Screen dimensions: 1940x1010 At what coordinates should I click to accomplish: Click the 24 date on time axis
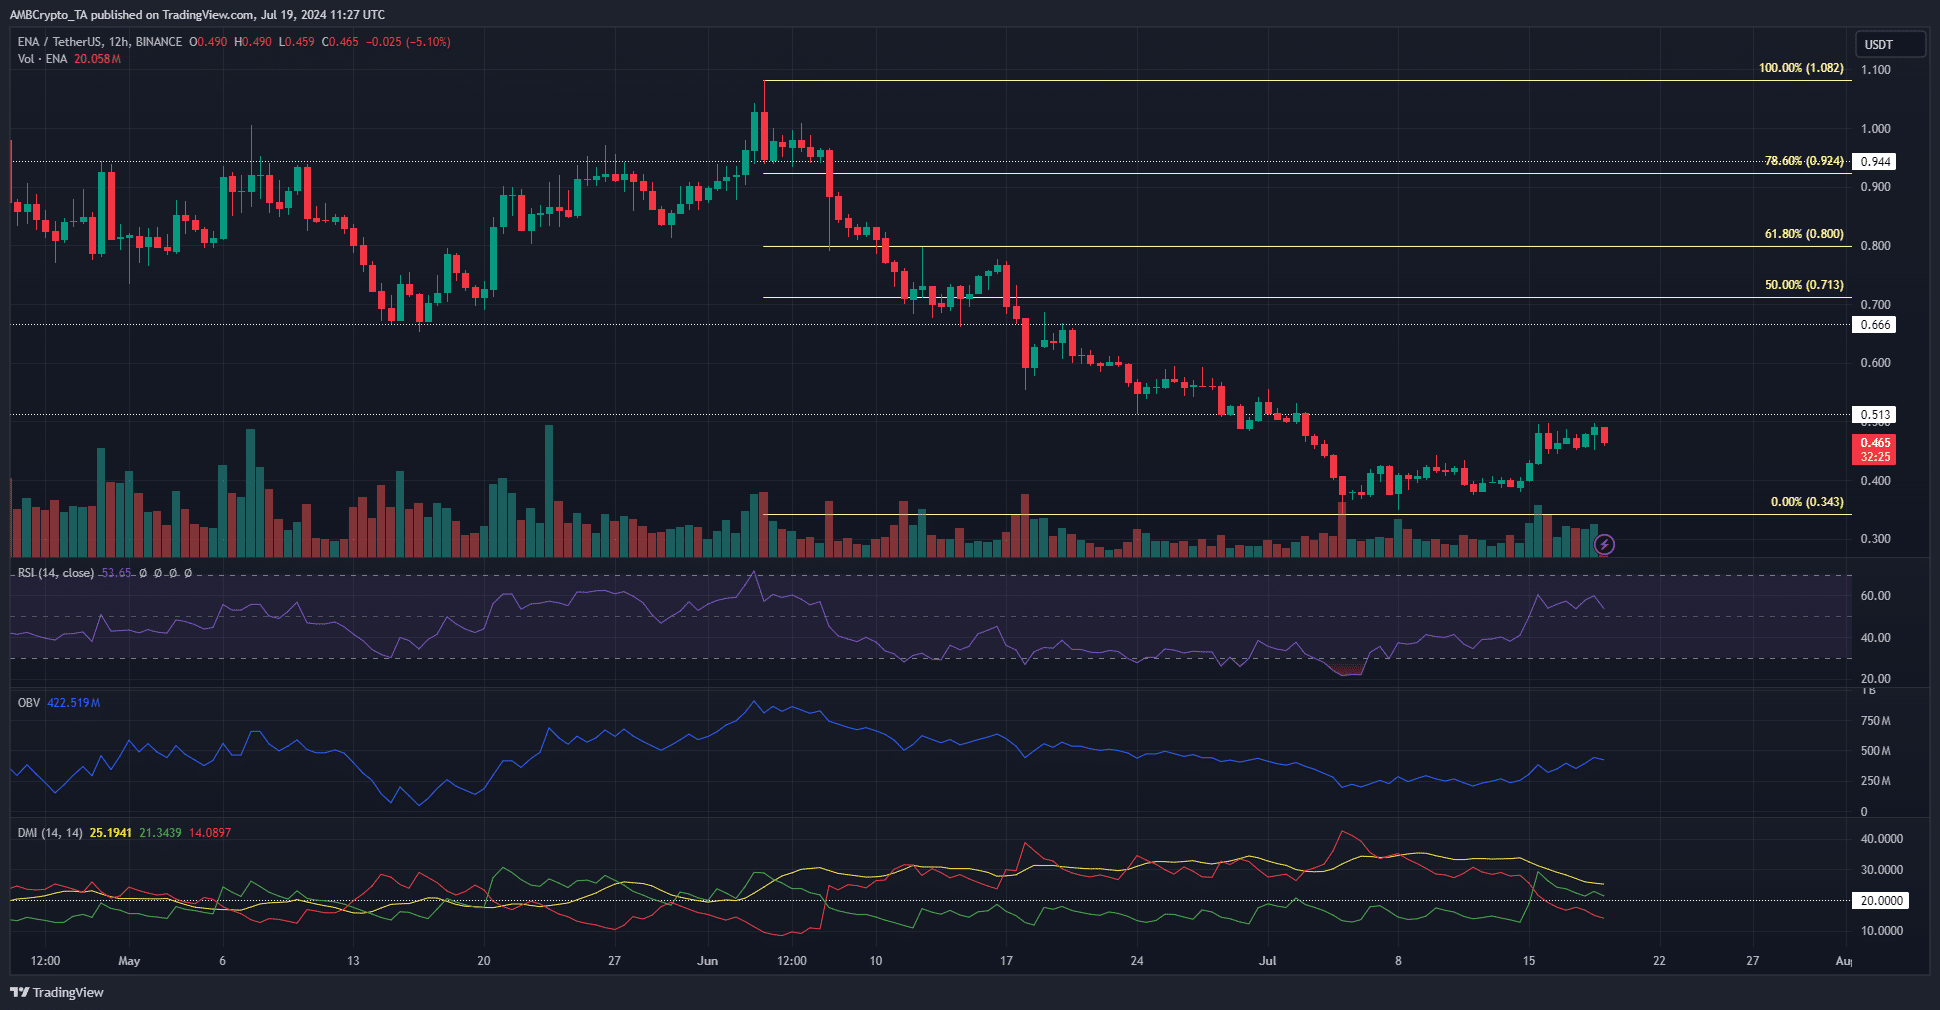(x=1137, y=961)
